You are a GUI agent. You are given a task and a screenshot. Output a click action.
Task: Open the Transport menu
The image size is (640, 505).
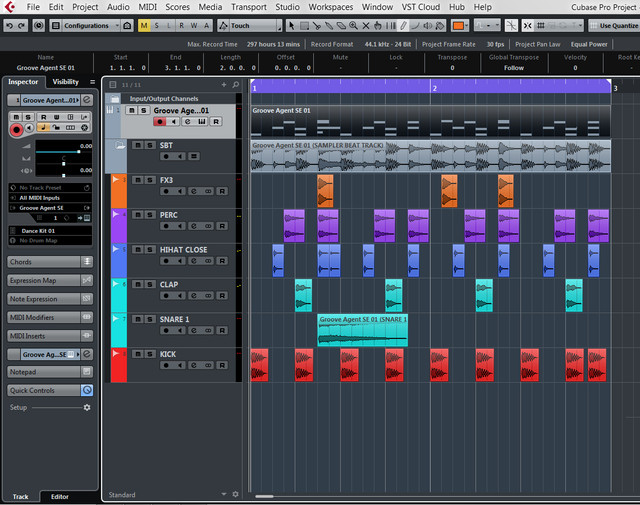[x=249, y=7]
